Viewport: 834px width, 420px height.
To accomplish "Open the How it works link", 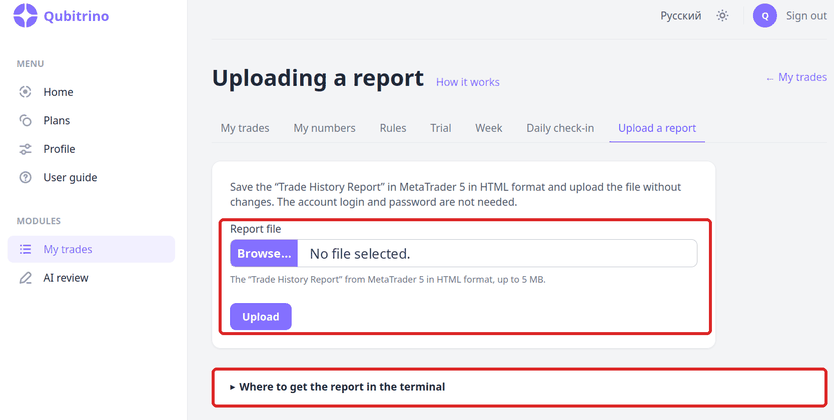I will [468, 82].
